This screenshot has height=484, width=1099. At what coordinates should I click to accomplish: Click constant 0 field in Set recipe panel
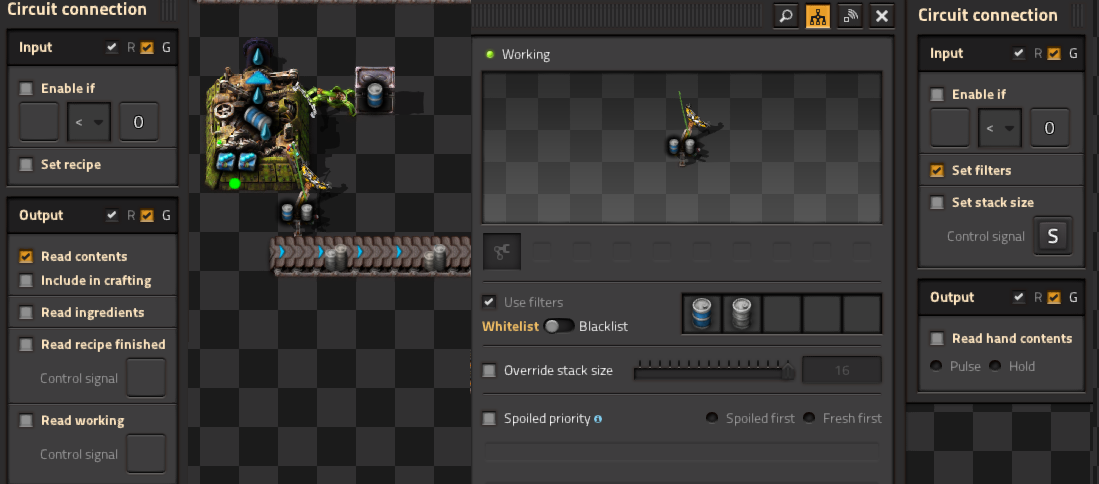click(138, 122)
